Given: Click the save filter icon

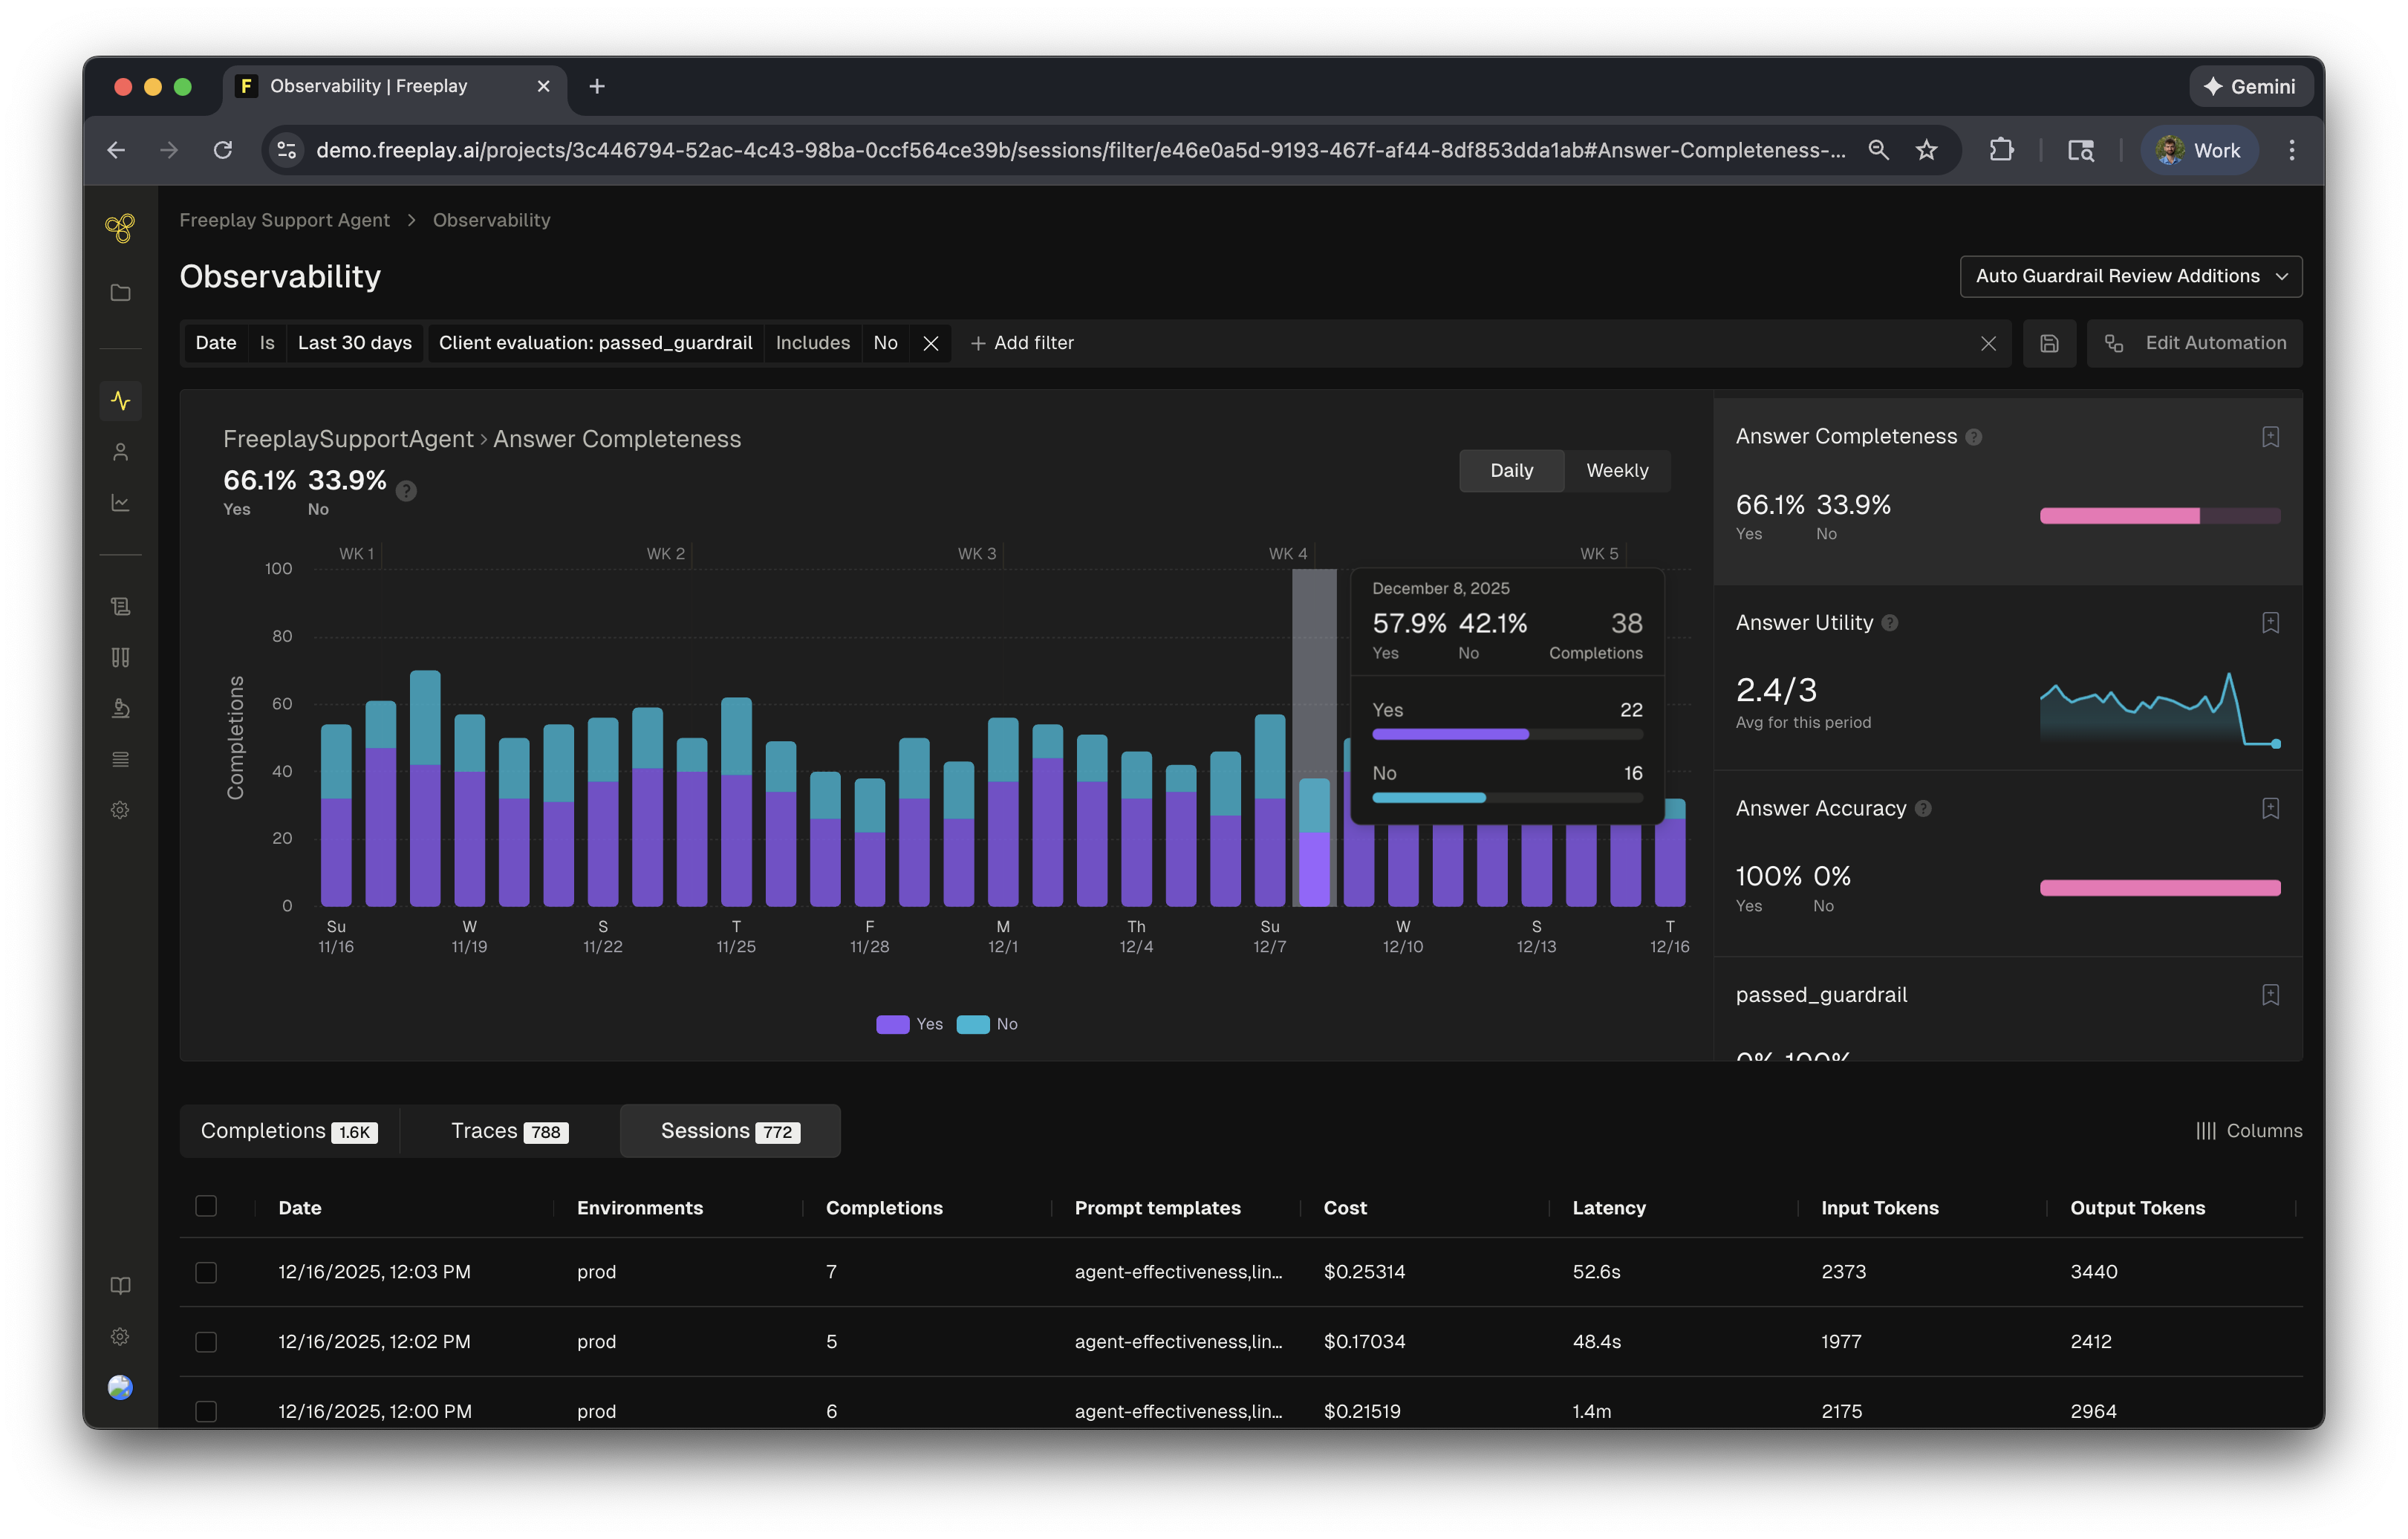Looking at the screenshot, I should point(2049,343).
